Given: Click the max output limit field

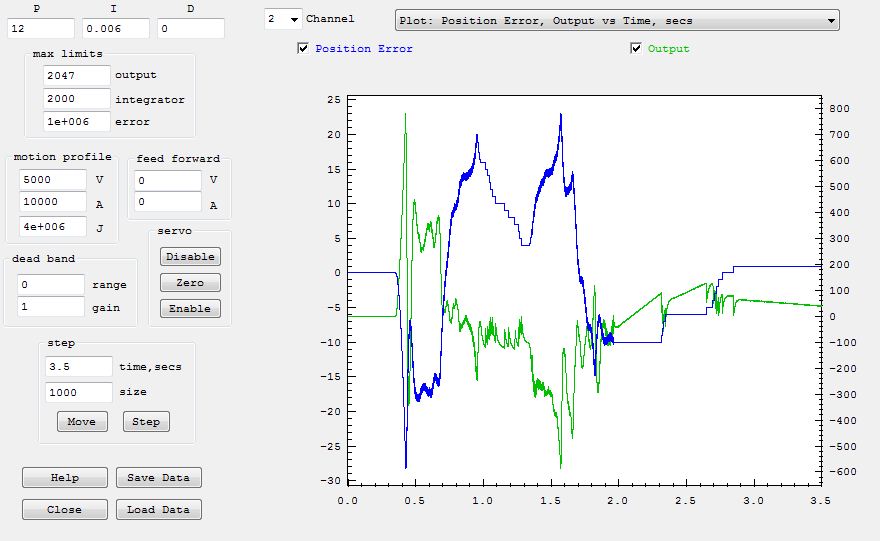Looking at the screenshot, I should coord(77,75).
